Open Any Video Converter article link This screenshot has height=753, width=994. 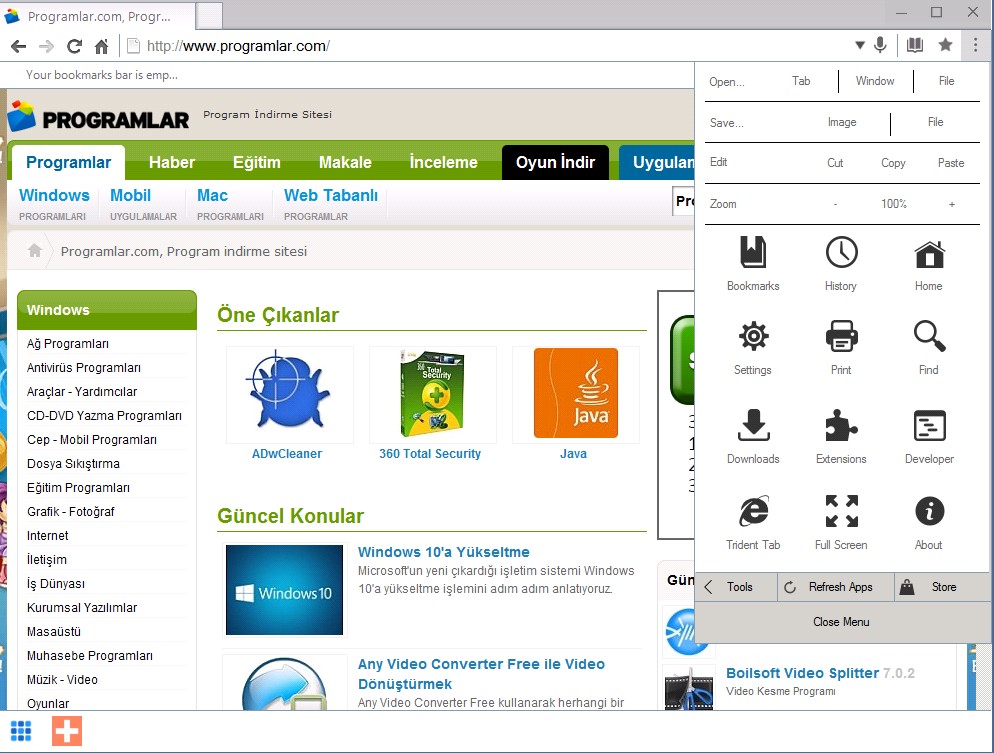click(481, 674)
